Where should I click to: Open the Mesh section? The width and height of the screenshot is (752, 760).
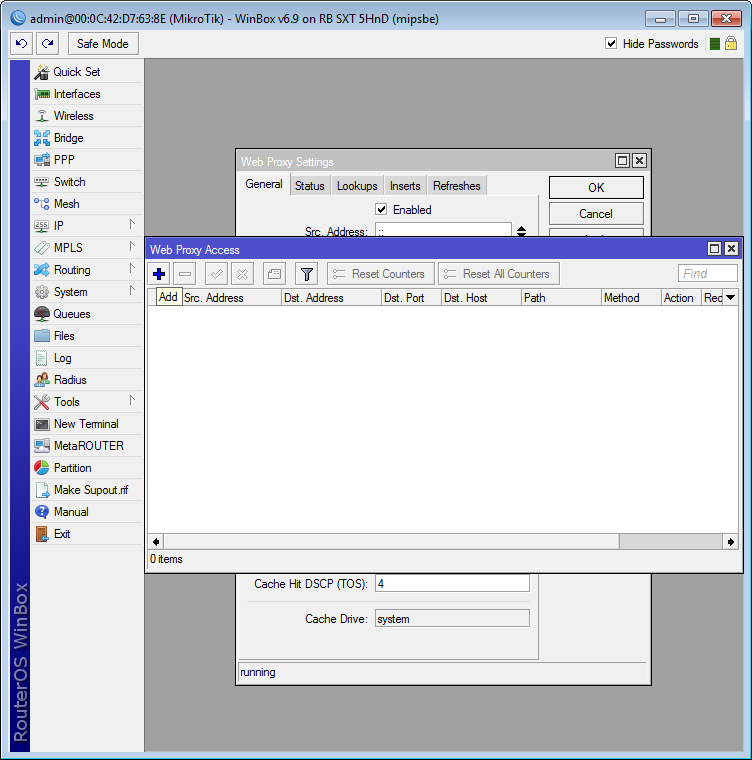[87, 204]
